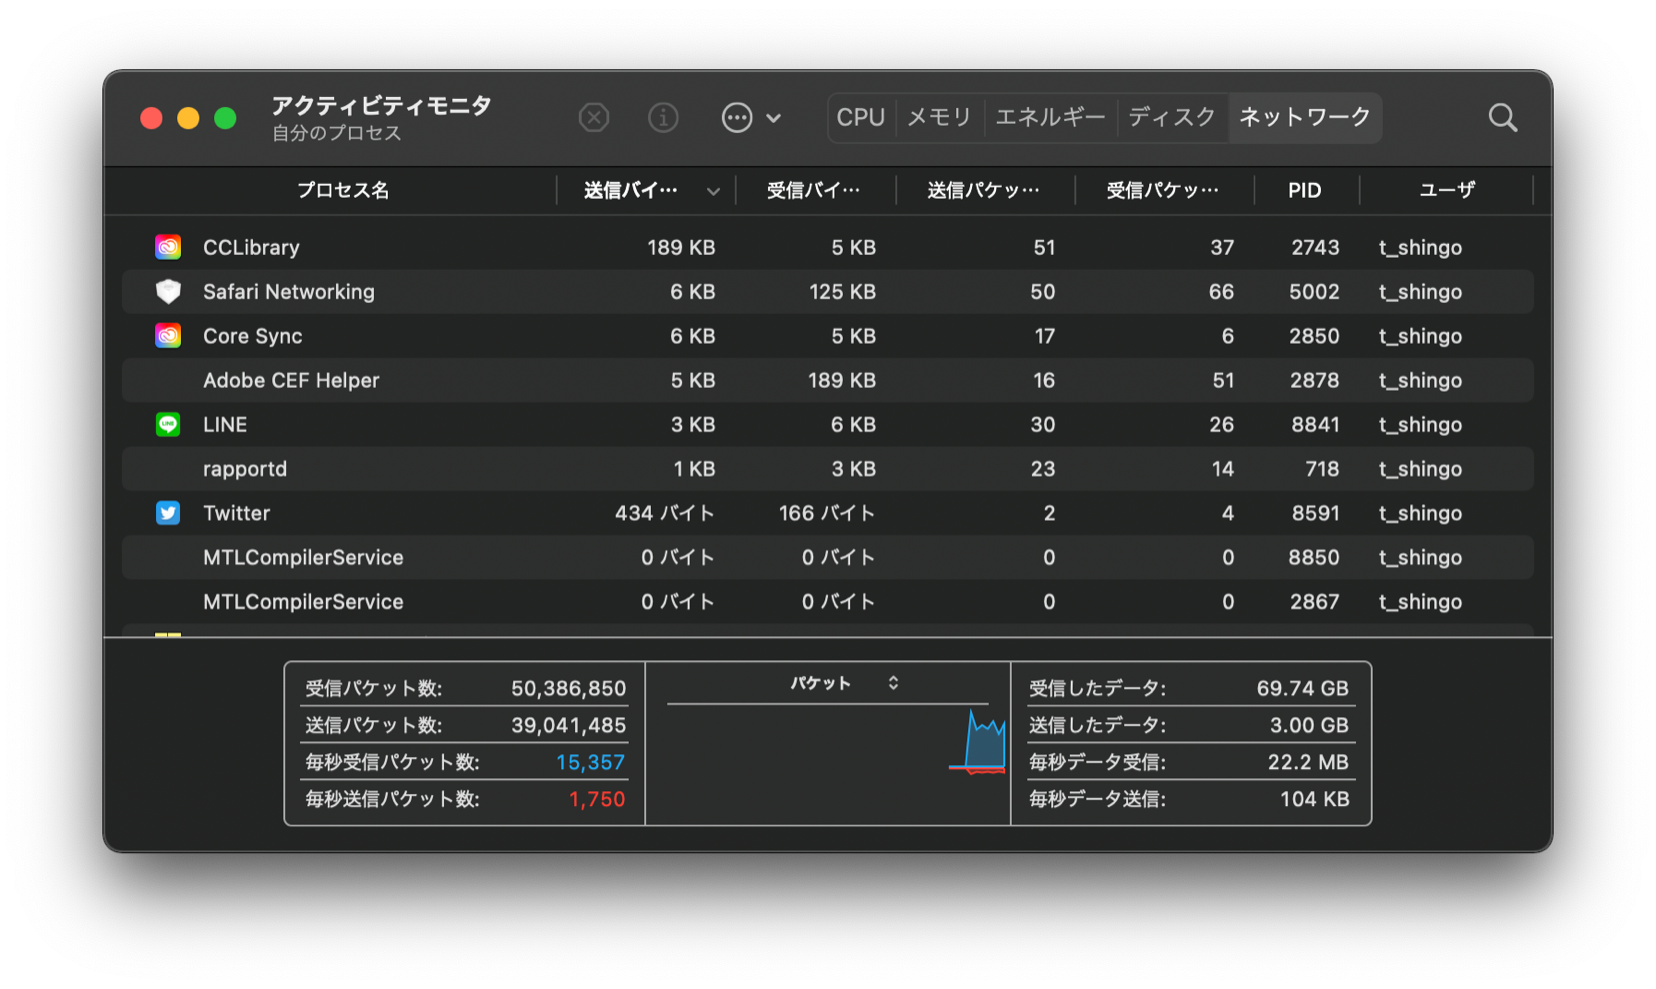Viewport: 1656px width, 989px height.
Task: Click the 434 バイト sent value
Action: coord(665,513)
